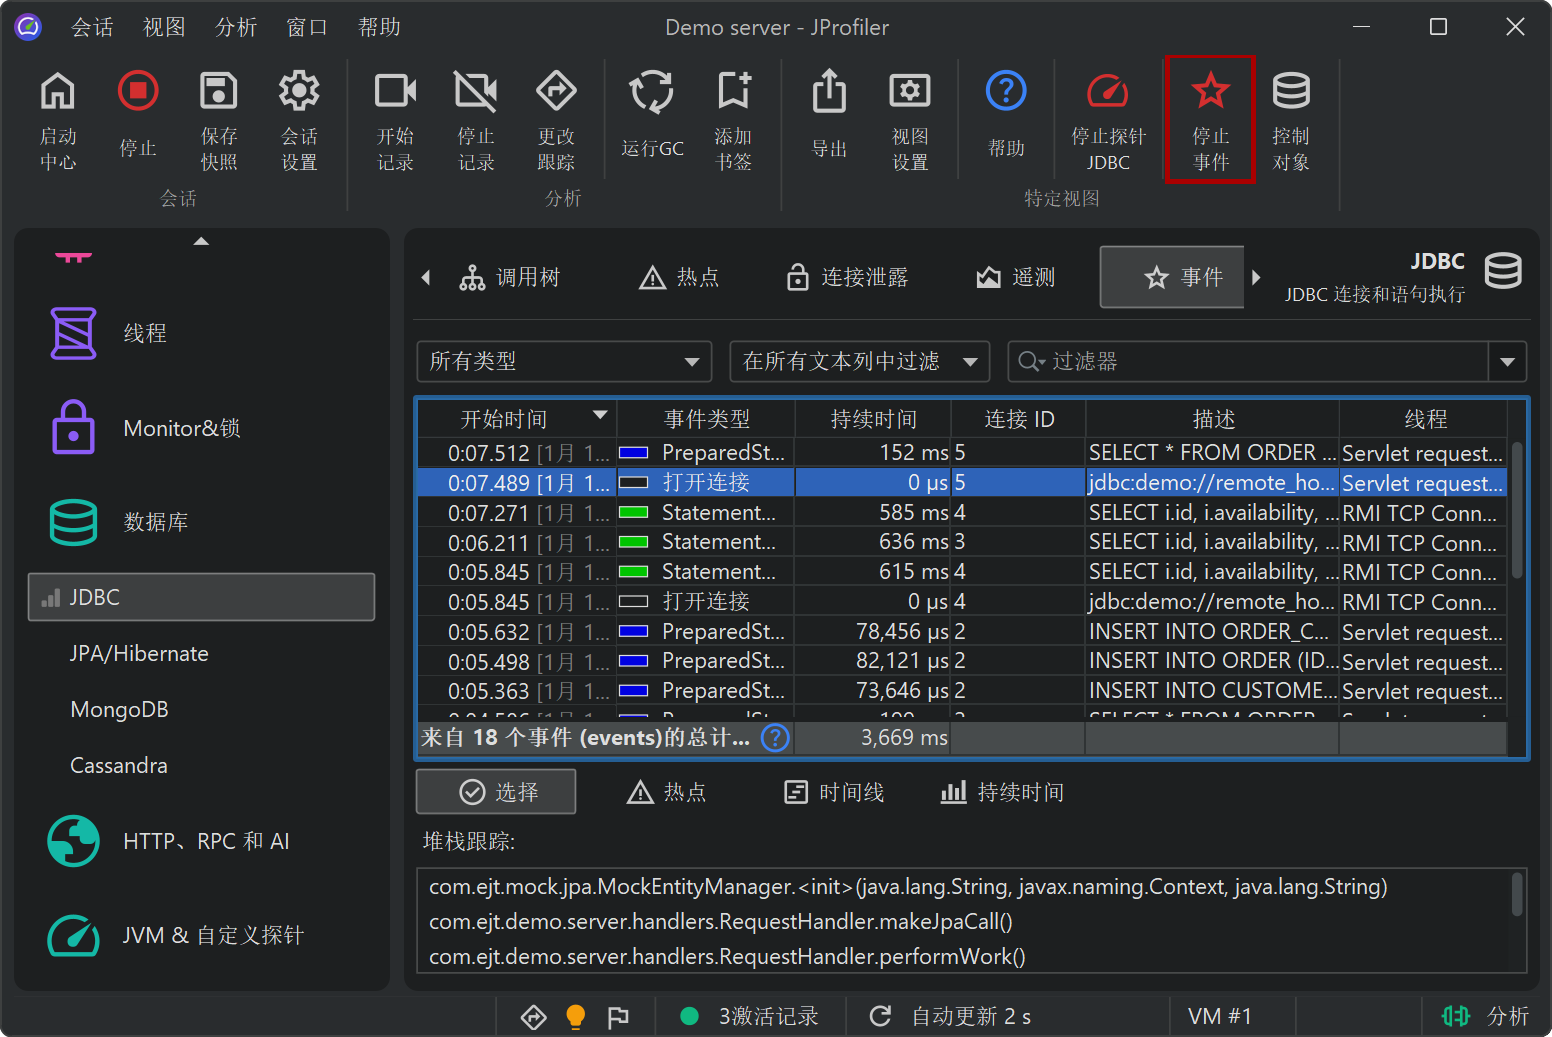Click the help icon beside events total
This screenshot has width=1552, height=1037.
(775, 738)
